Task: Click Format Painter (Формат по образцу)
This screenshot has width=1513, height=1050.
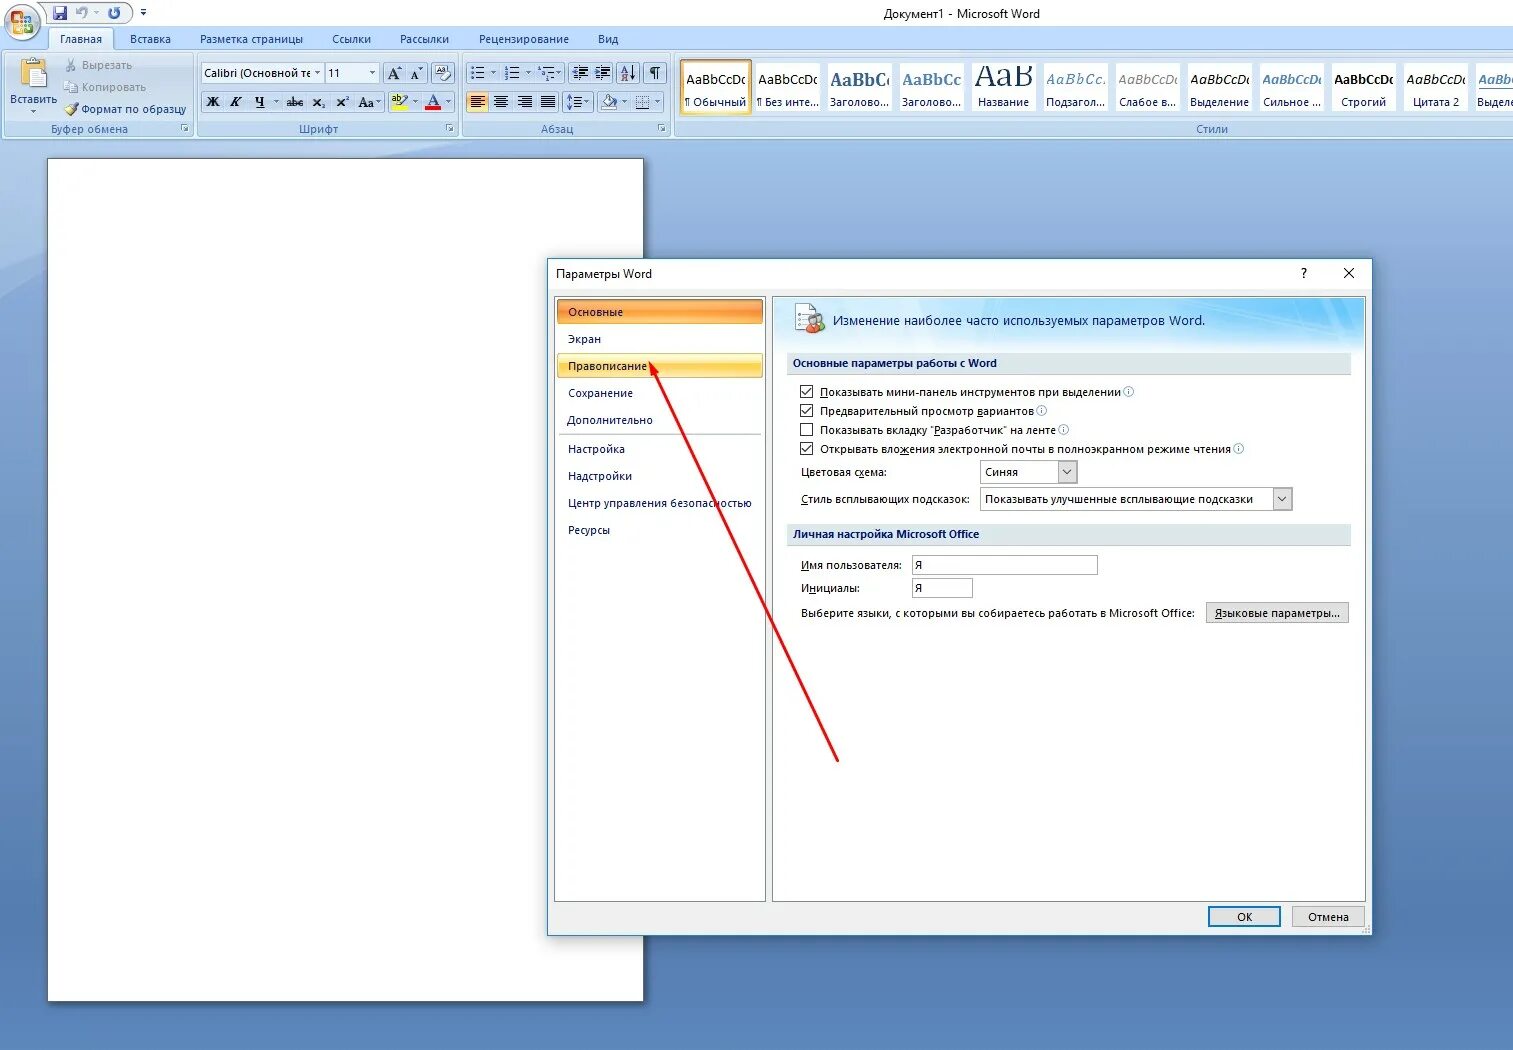Action: [126, 109]
